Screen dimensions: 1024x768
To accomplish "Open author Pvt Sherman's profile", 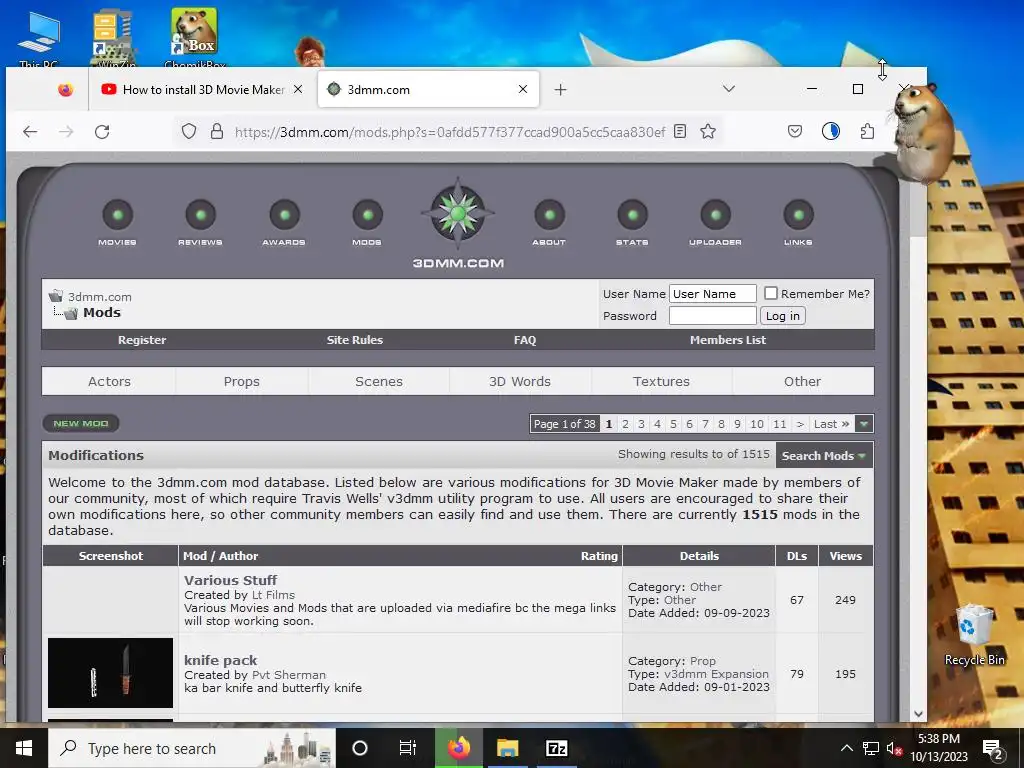I will click(x=289, y=675).
